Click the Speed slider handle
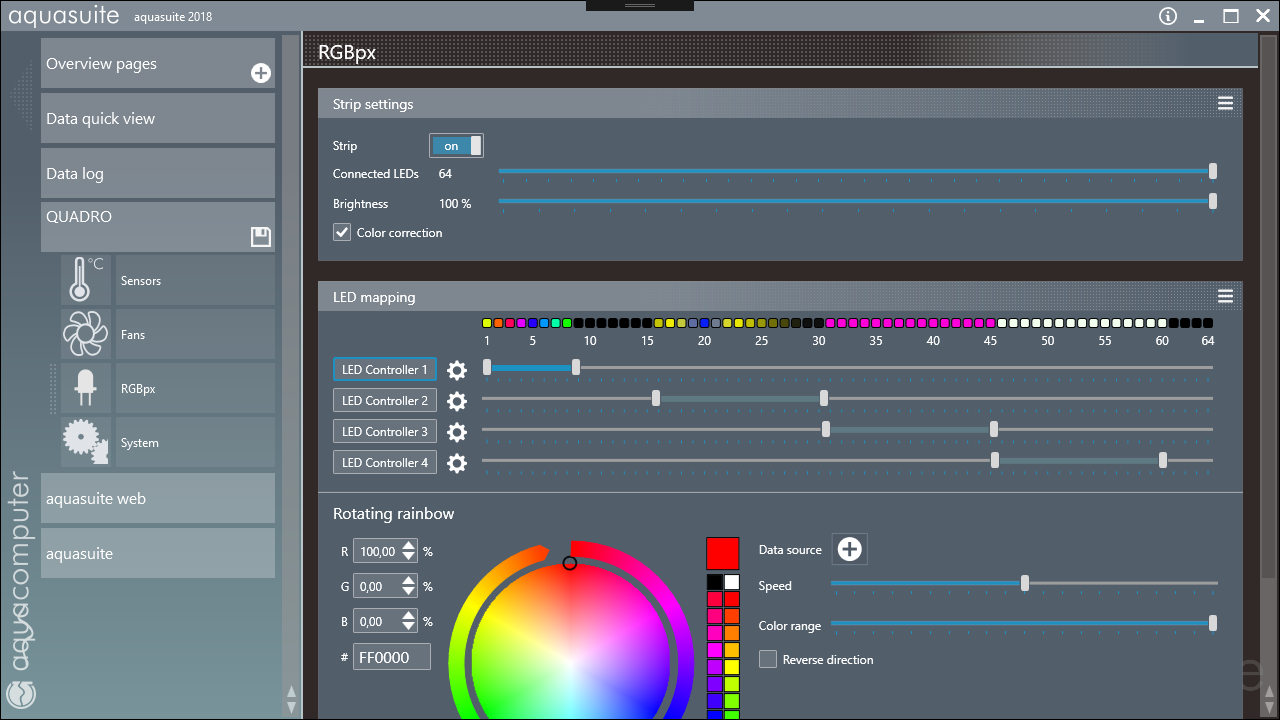Screen dimensions: 1280x720 [1025, 584]
